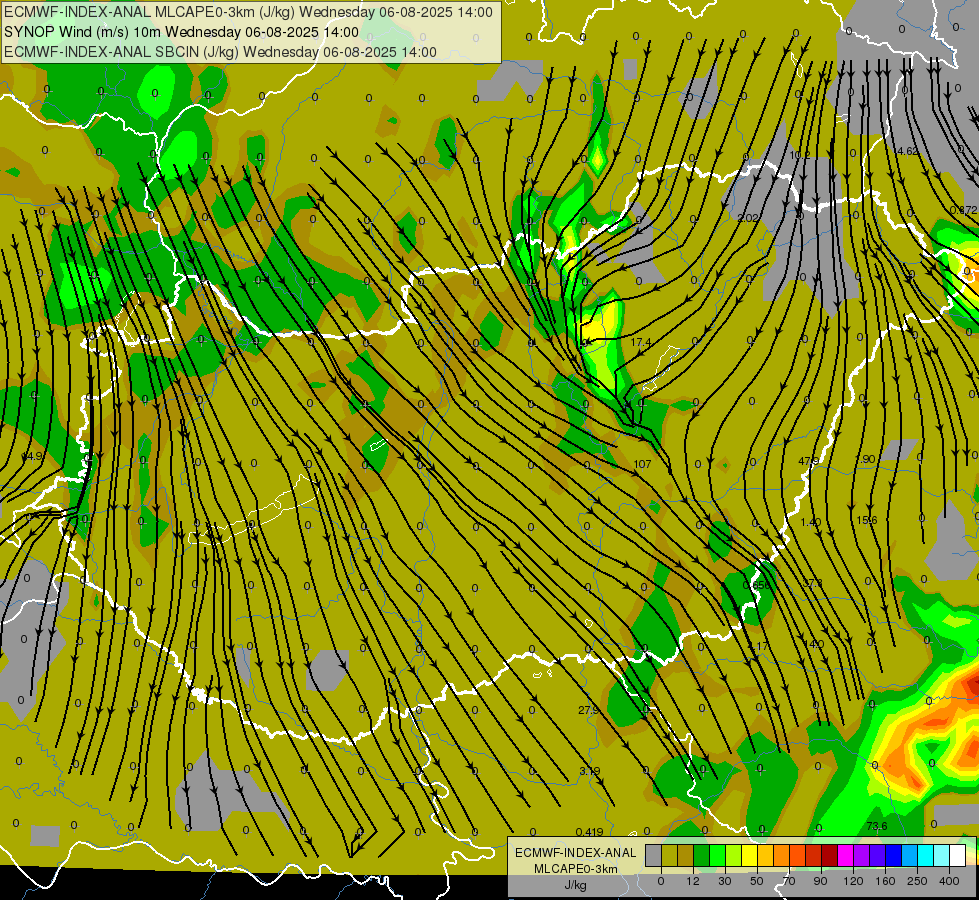Click the lime swatch after the 30 tick

[734, 855]
